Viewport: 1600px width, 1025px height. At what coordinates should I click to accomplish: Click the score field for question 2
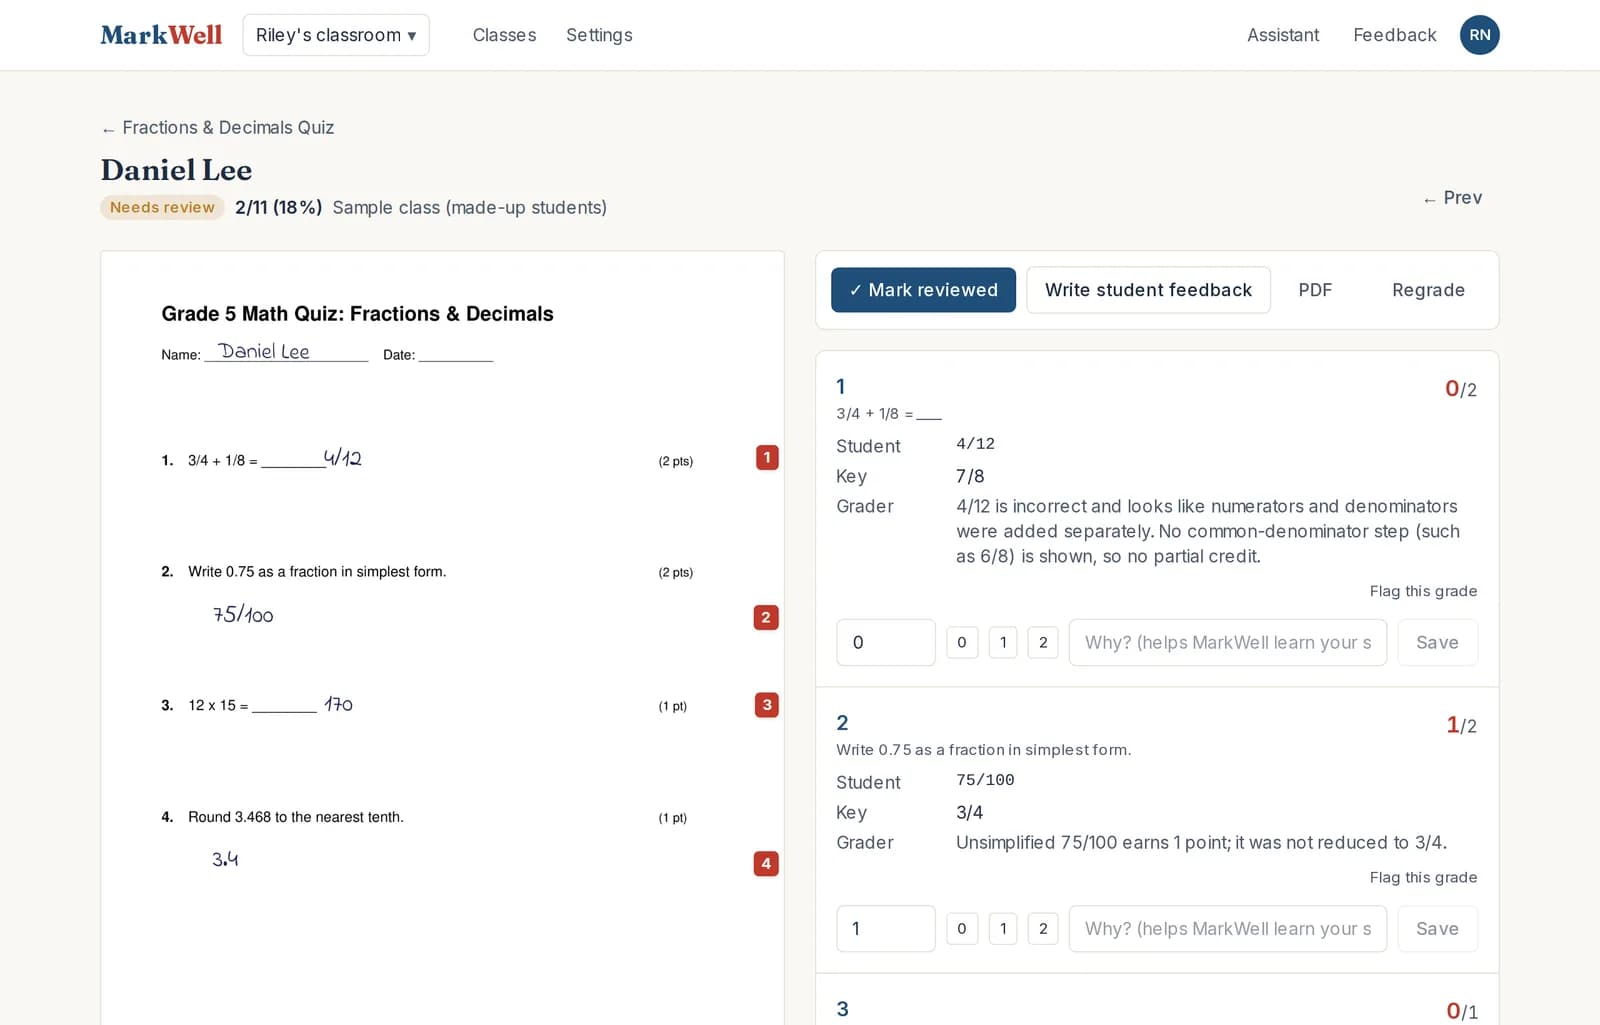[x=886, y=928]
